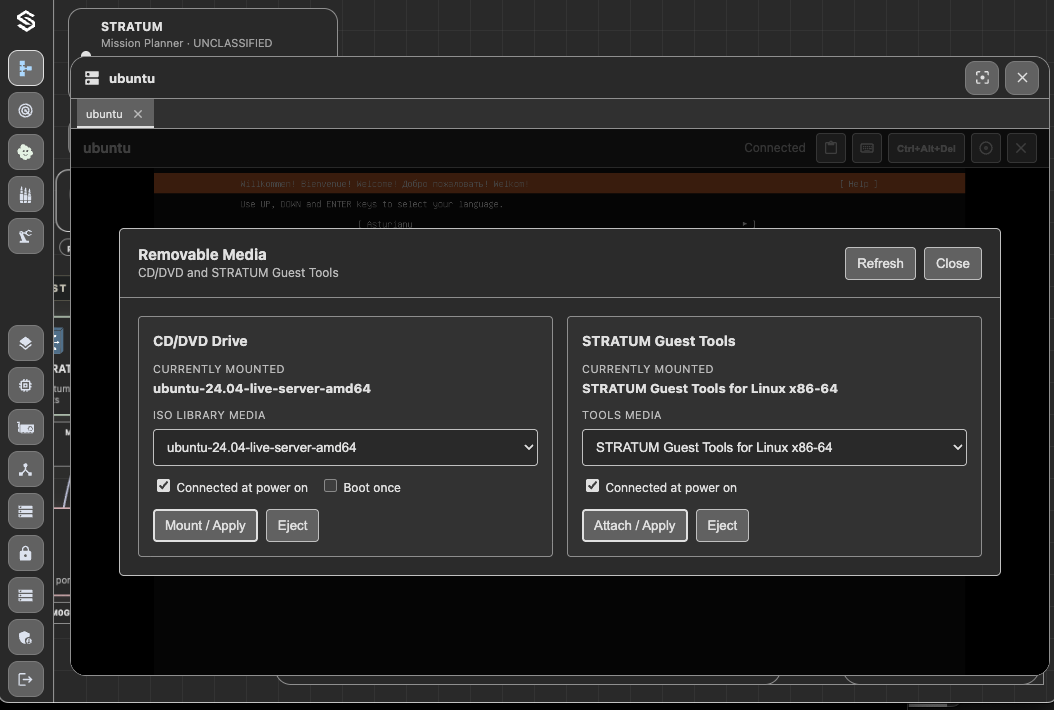The height and width of the screenshot is (710, 1054).
Task: Open the ammunition bullets sidebar icon
Action: tap(26, 194)
